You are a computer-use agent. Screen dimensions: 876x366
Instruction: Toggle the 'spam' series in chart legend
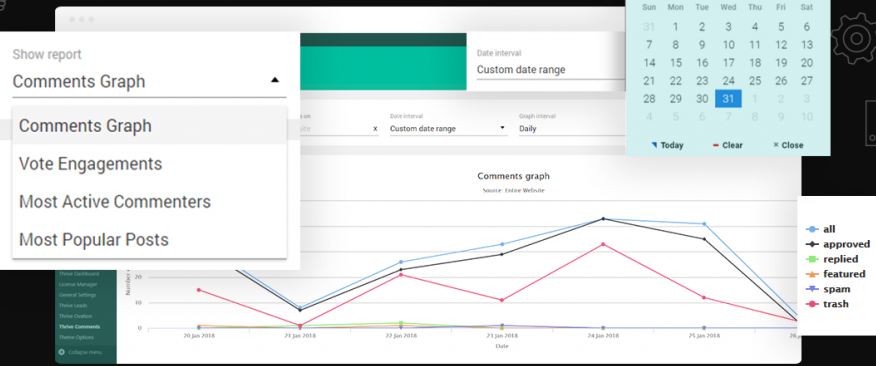(828, 289)
